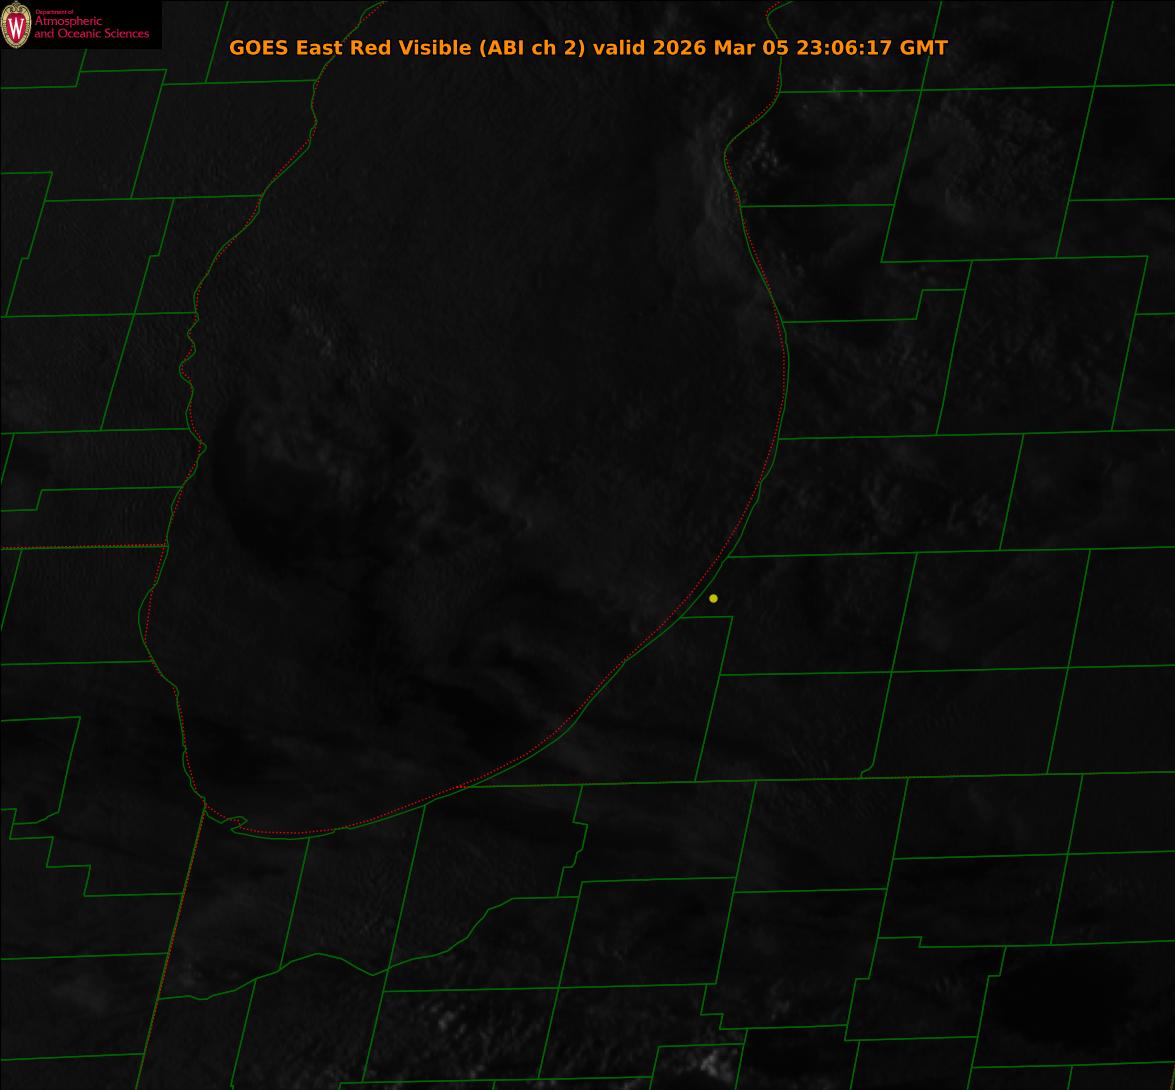Click the horizontal red dotted state line on left
This screenshot has width=1175, height=1090.
(x=80, y=547)
